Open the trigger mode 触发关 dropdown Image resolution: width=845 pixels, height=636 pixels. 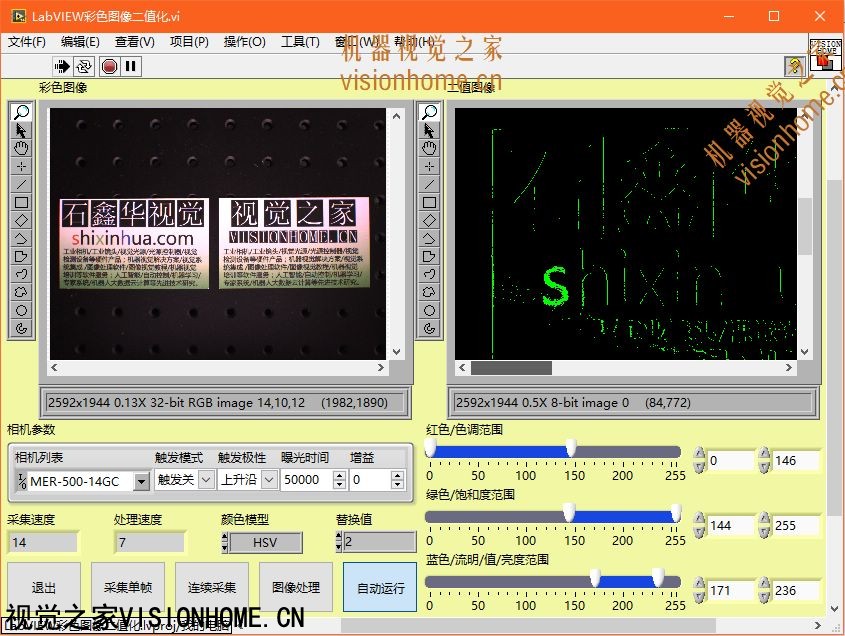206,479
